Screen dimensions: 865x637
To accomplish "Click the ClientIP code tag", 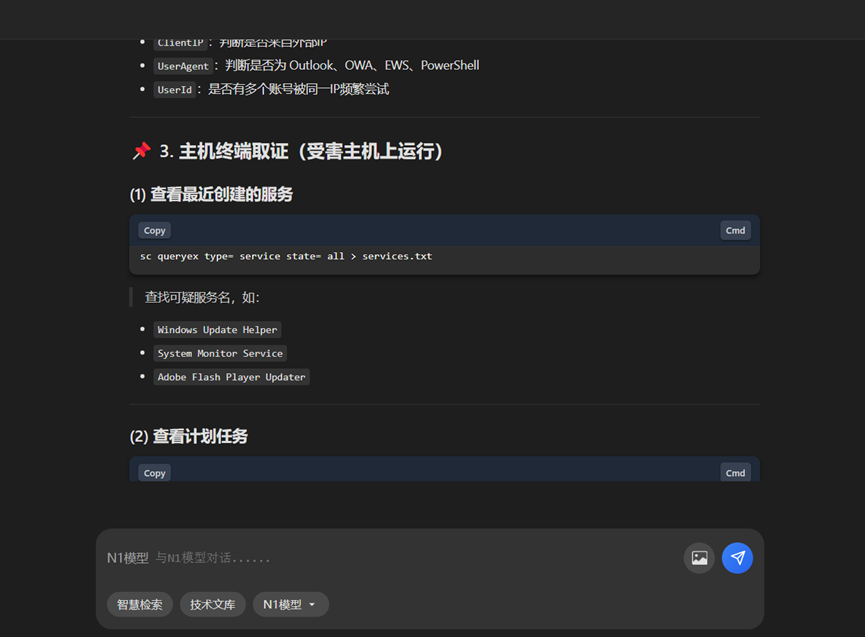I will 180,44.
